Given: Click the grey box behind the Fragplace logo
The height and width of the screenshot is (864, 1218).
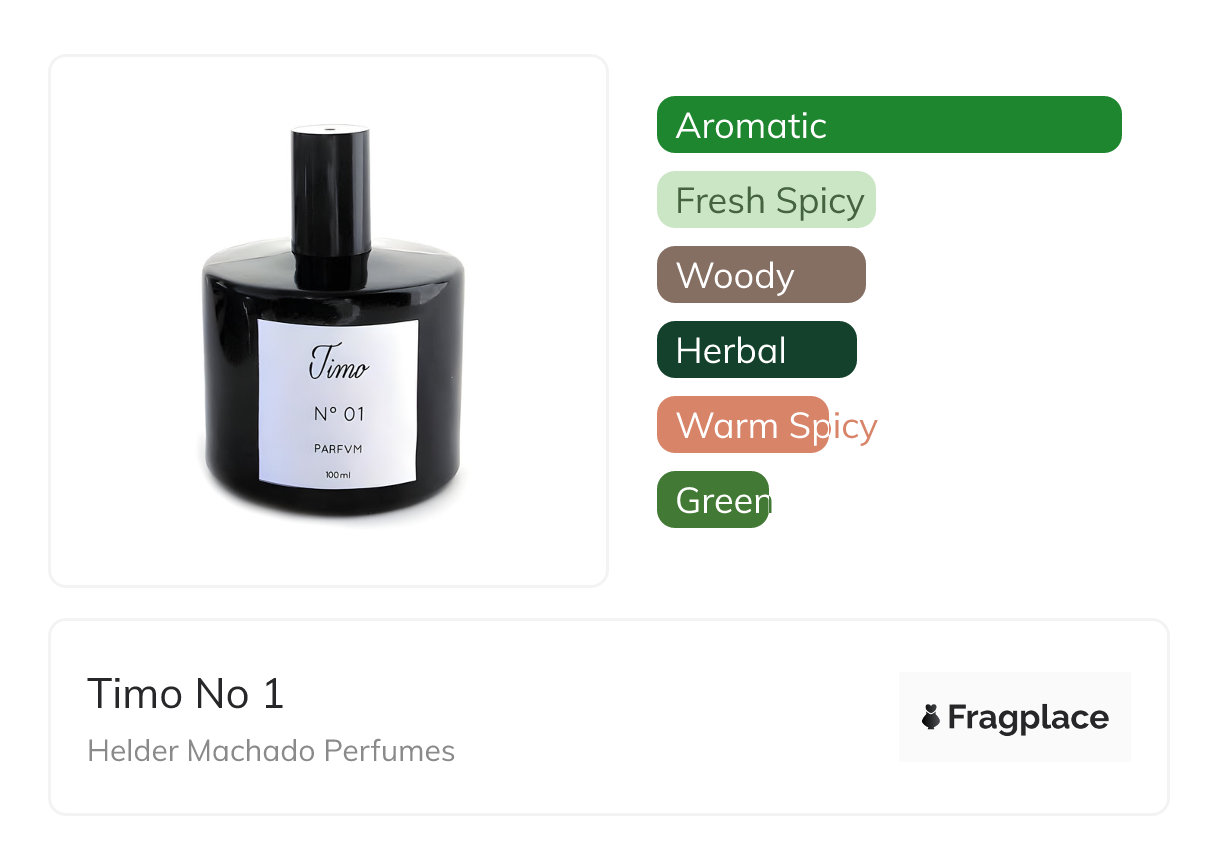Looking at the screenshot, I should click(x=1015, y=717).
